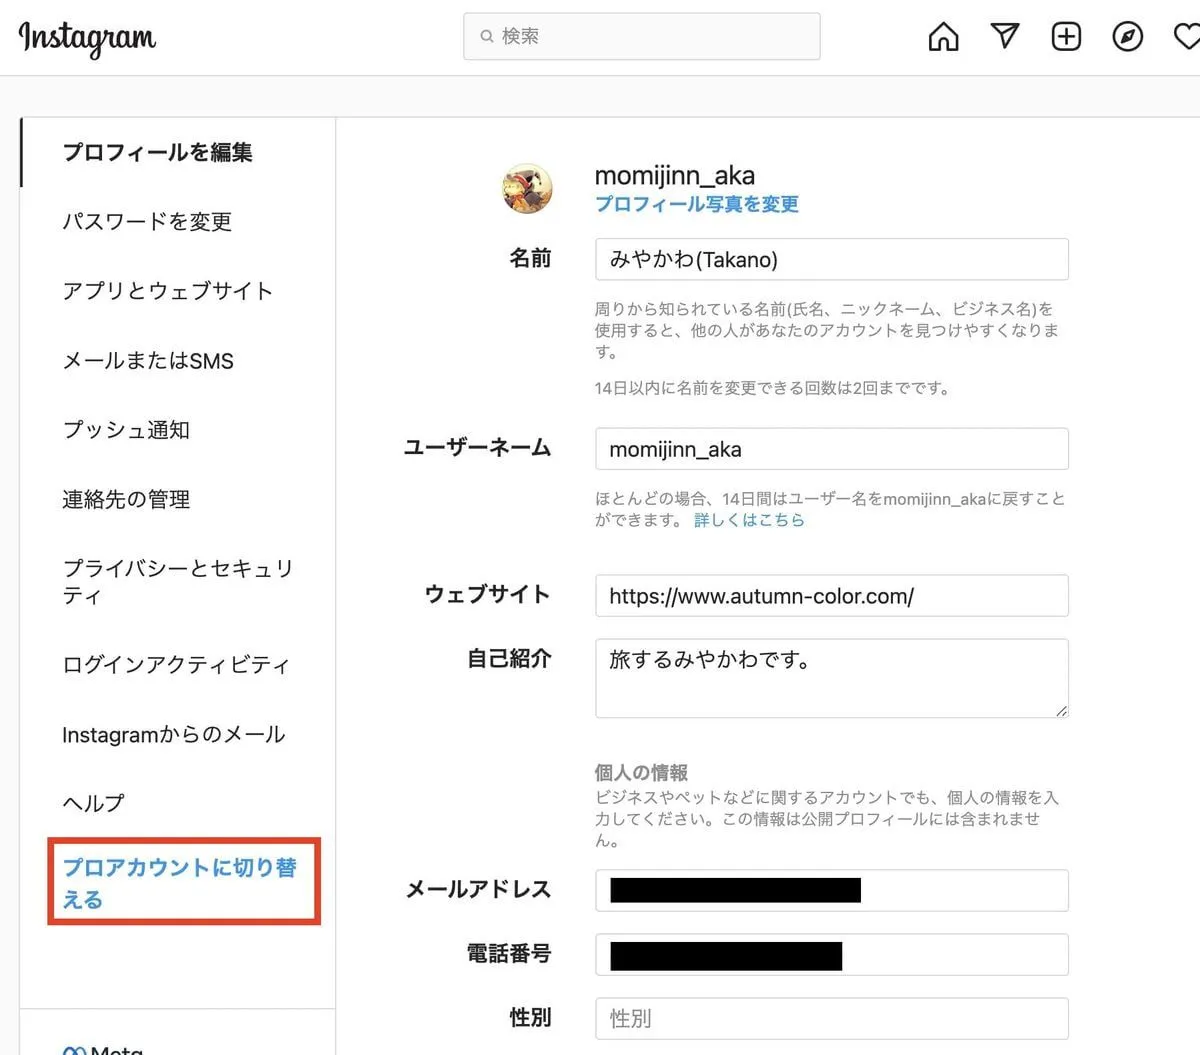Select プロフィールを編集 in sidebar
The image size is (1200, 1055).
pyautogui.click(x=157, y=152)
